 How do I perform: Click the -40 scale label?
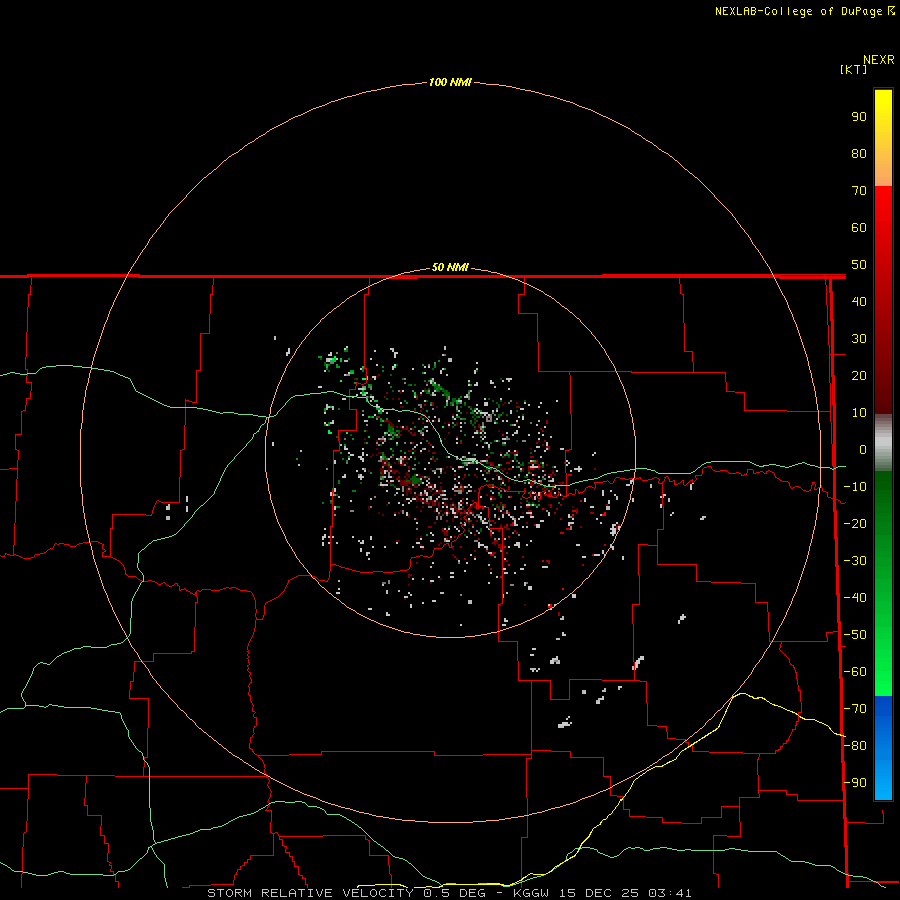855,598
